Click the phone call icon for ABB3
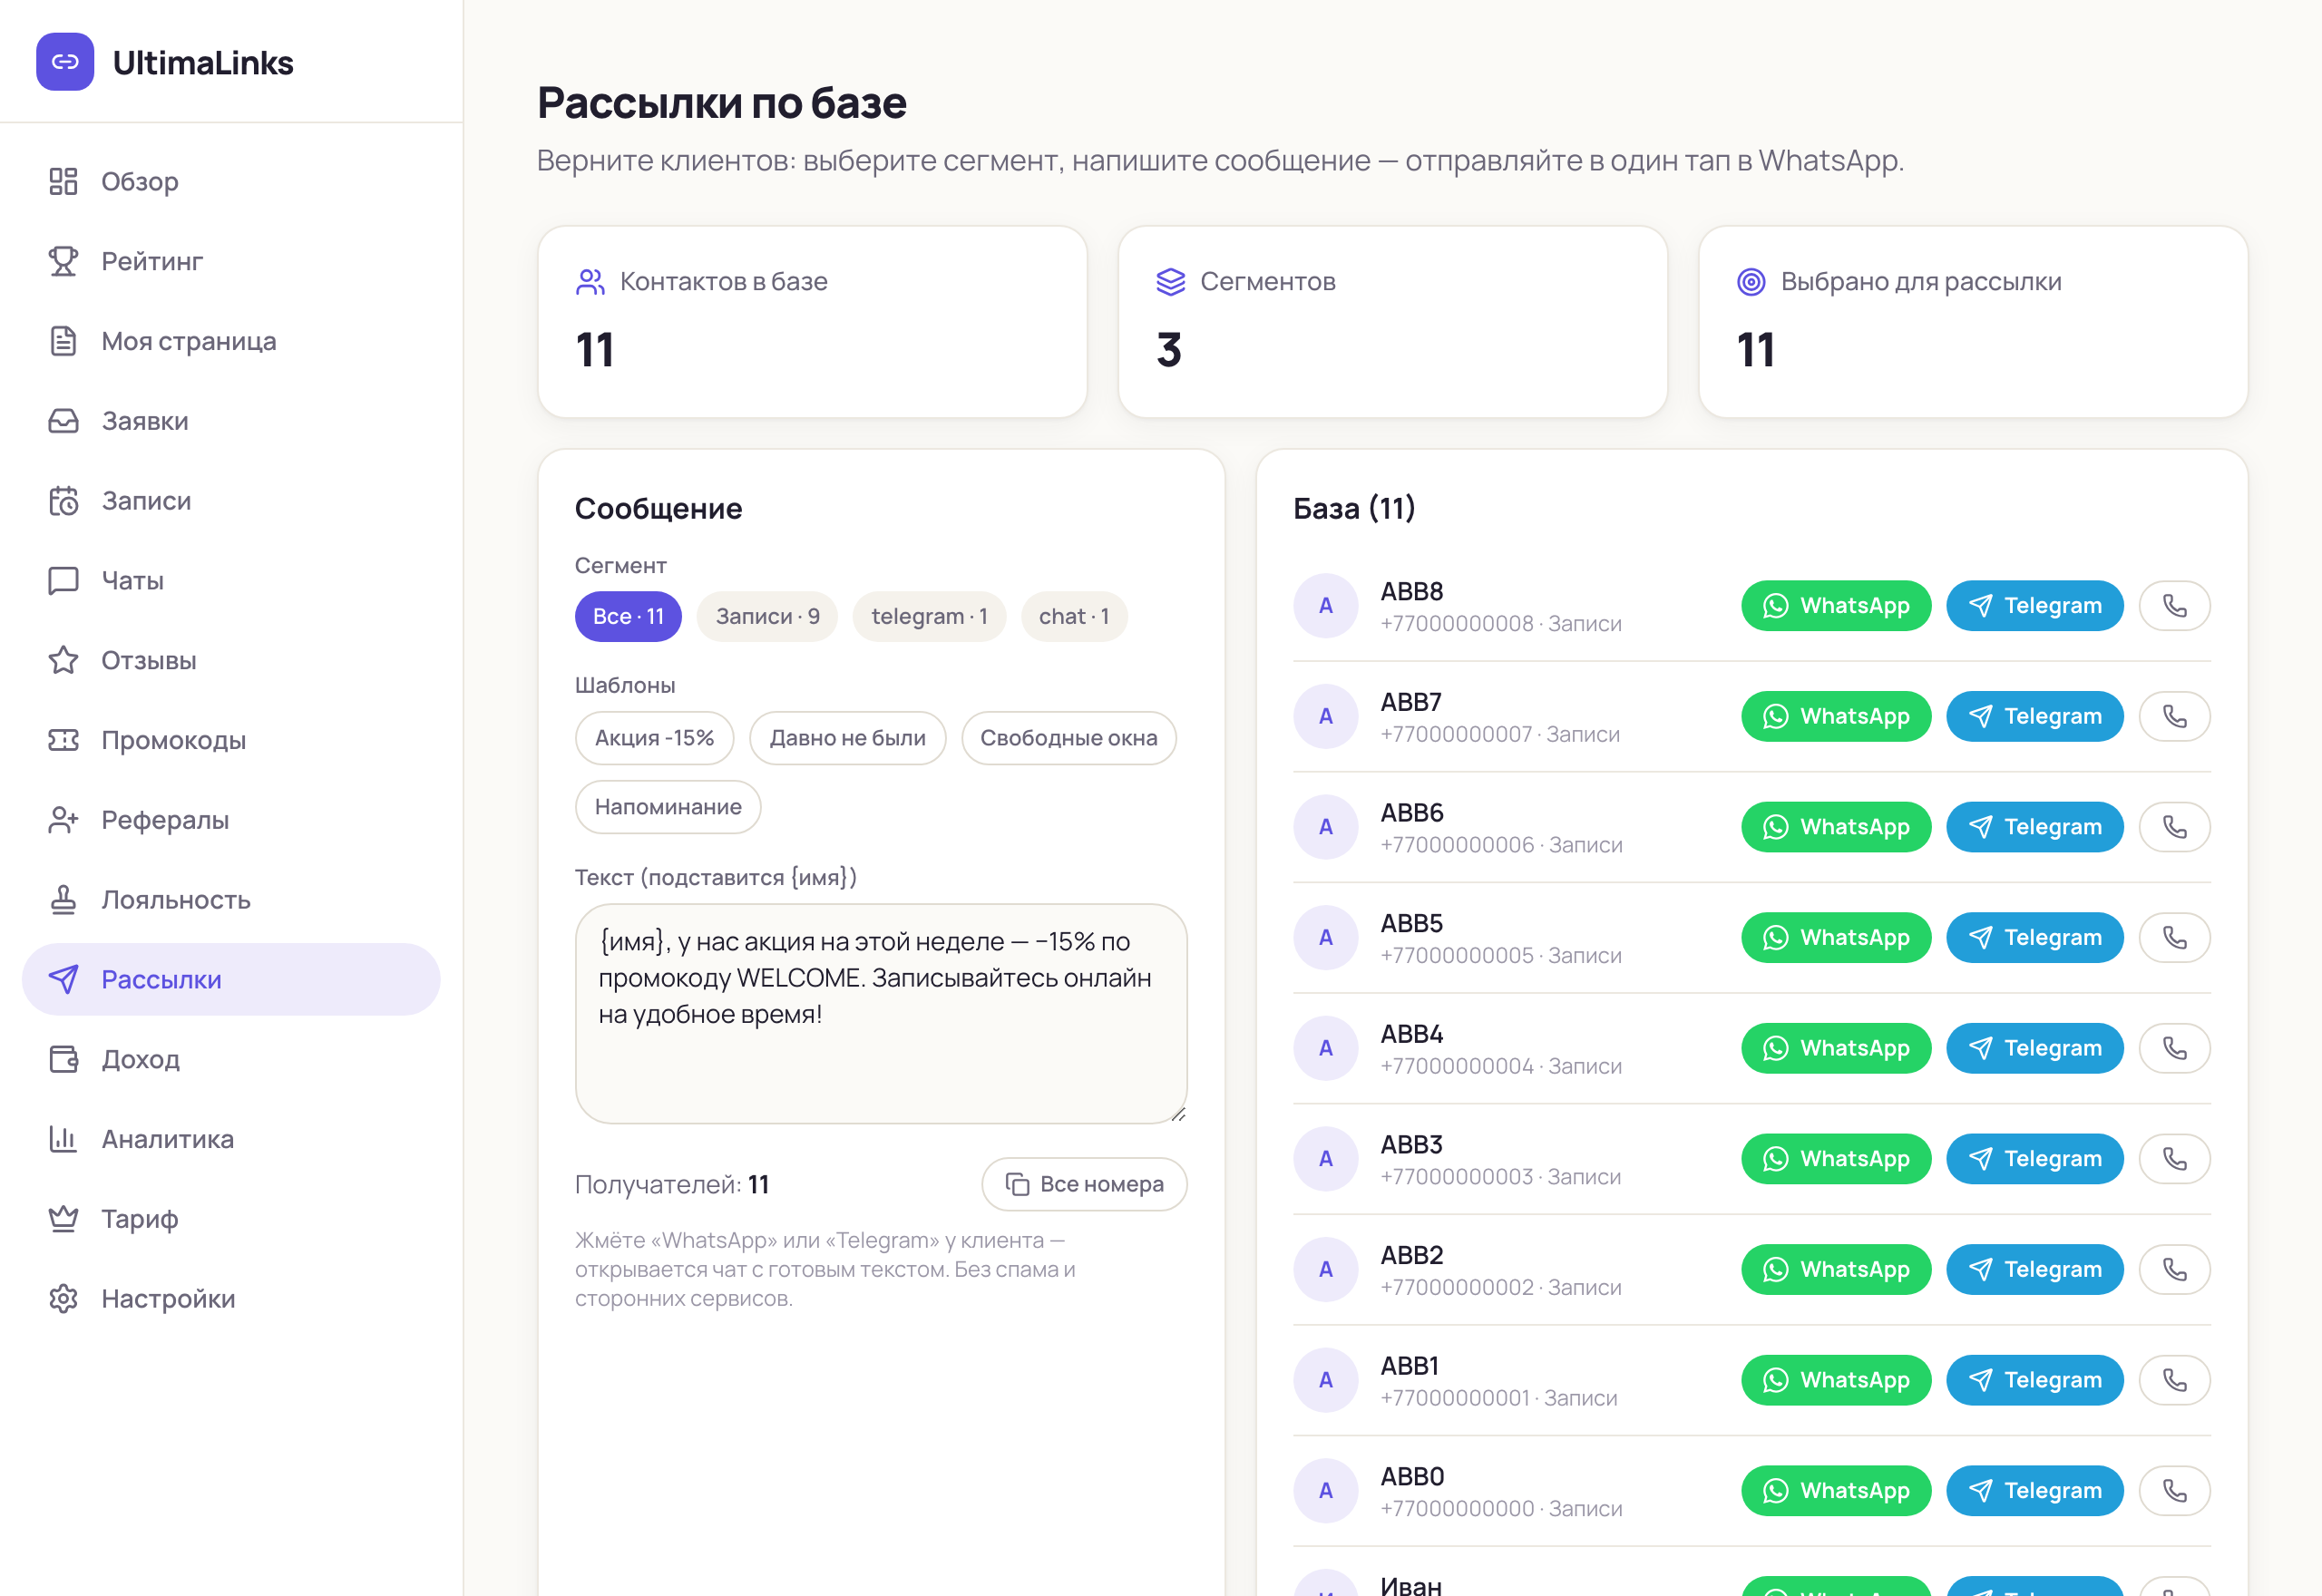Viewport: 2322px width, 1596px height. click(x=2174, y=1159)
